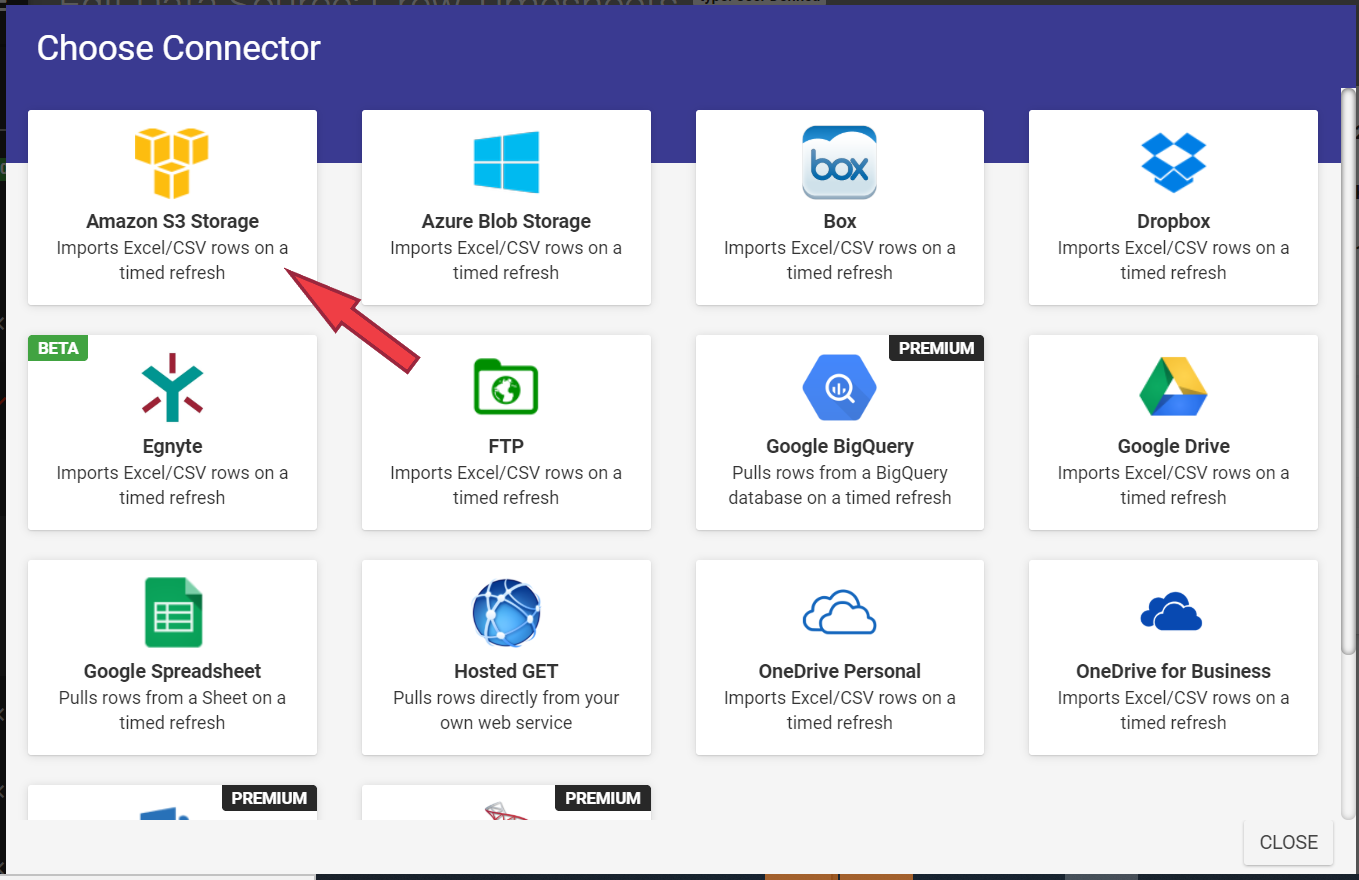Click the Google Drive triangle icon

tap(1173, 387)
